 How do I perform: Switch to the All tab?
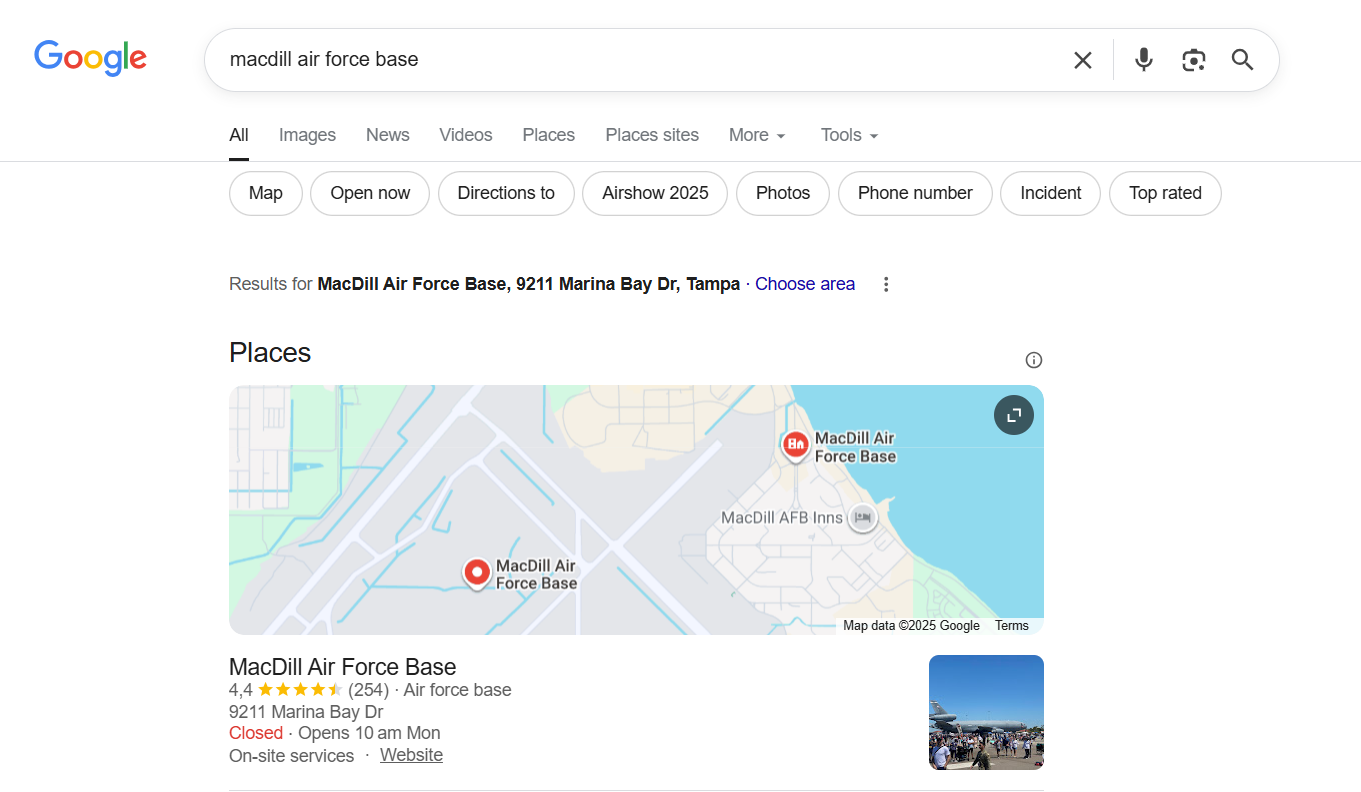tap(239, 135)
